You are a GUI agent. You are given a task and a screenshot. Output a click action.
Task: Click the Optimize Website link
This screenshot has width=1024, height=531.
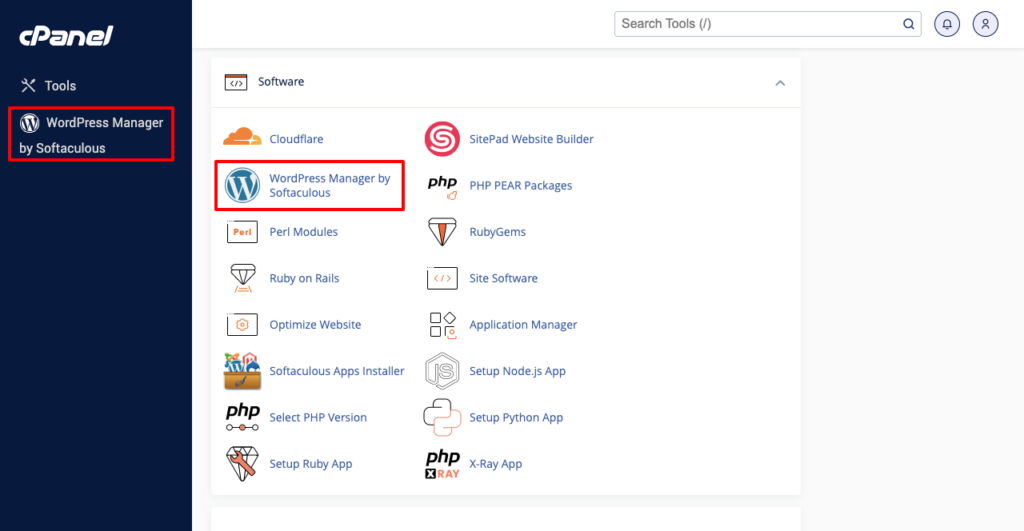[315, 325]
